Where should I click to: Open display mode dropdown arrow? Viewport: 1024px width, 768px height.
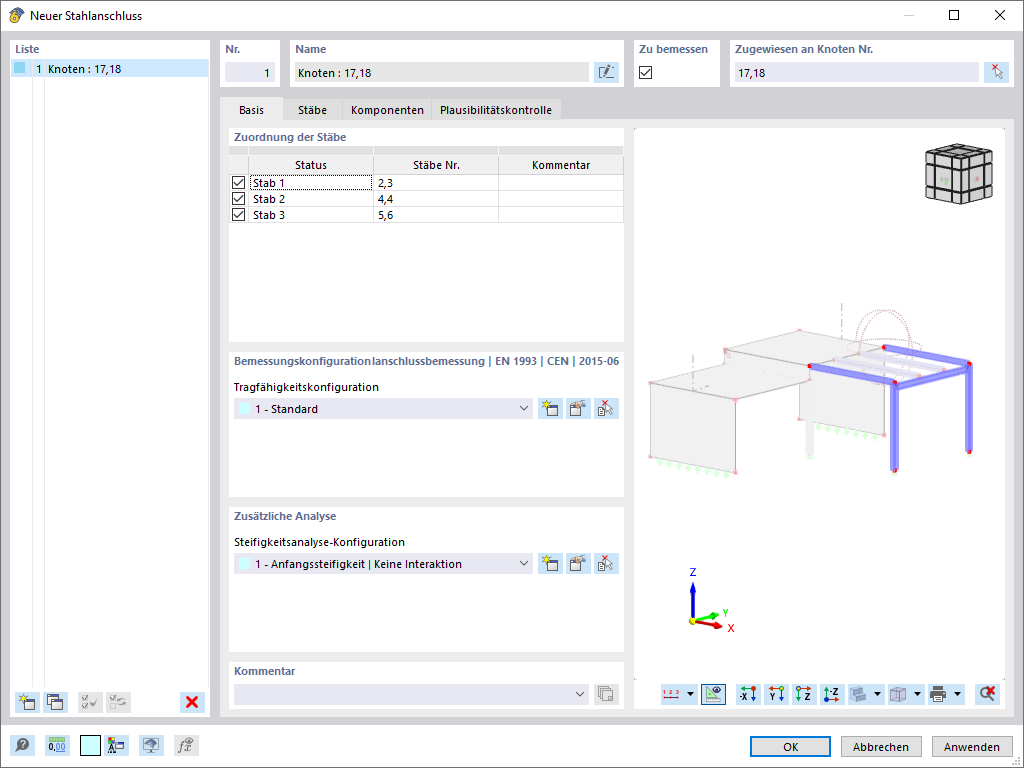877,694
